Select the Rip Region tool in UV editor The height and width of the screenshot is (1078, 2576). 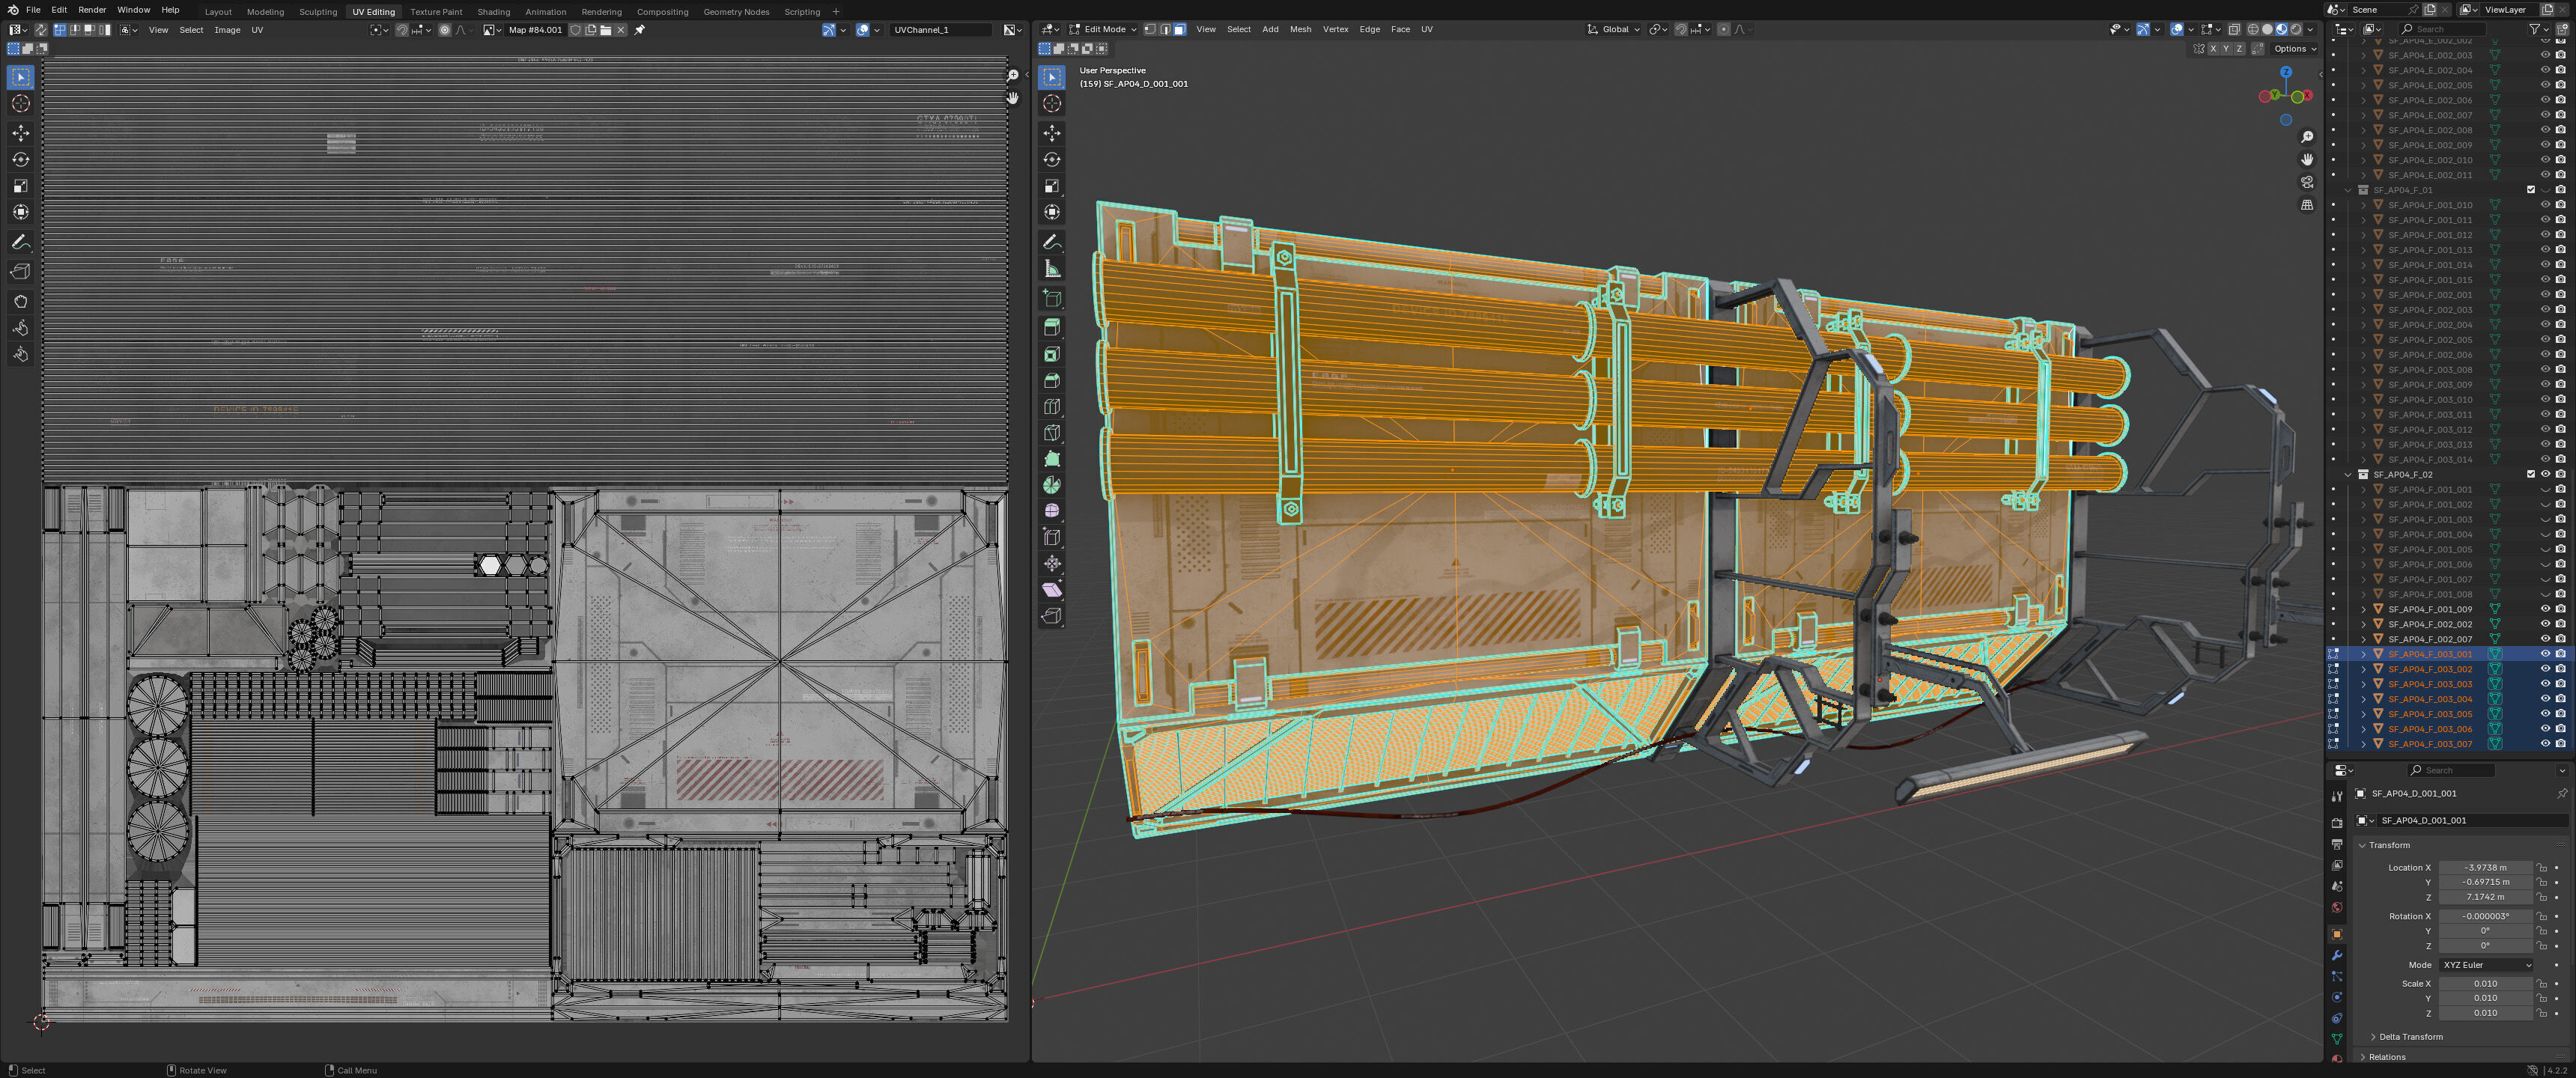(x=21, y=272)
